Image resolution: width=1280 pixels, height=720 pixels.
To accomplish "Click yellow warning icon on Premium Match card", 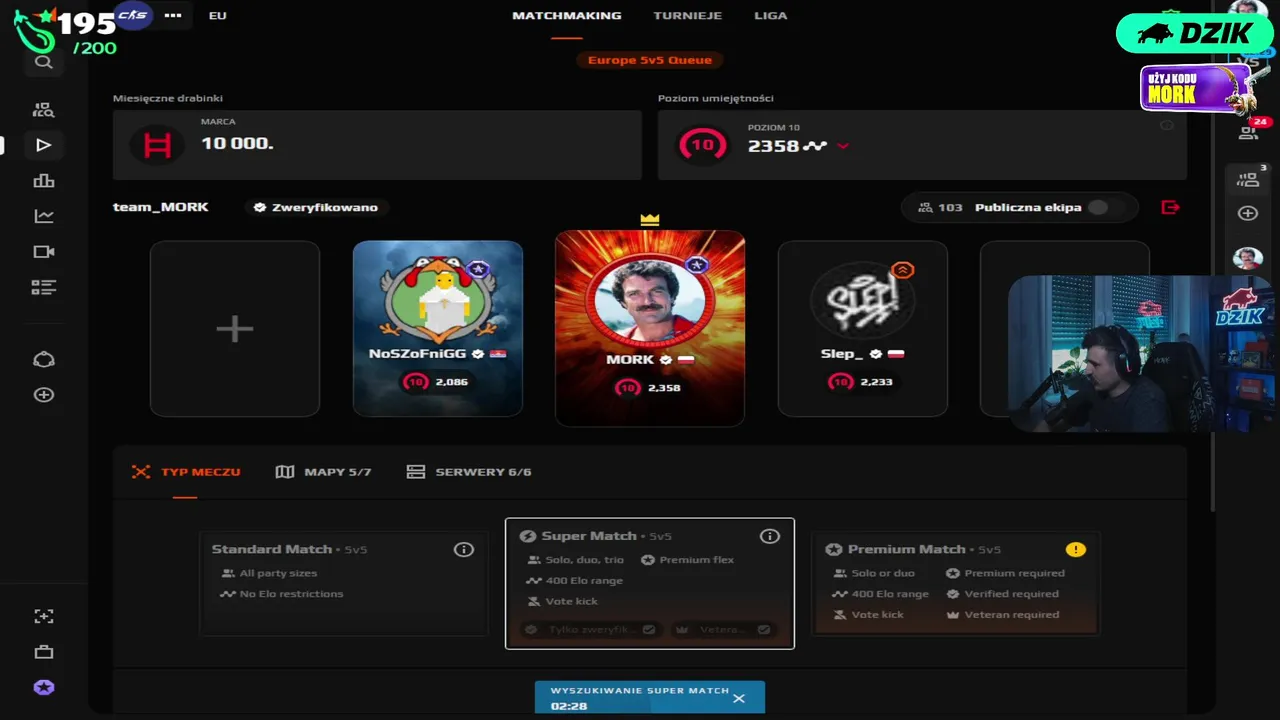I will [x=1075, y=549].
